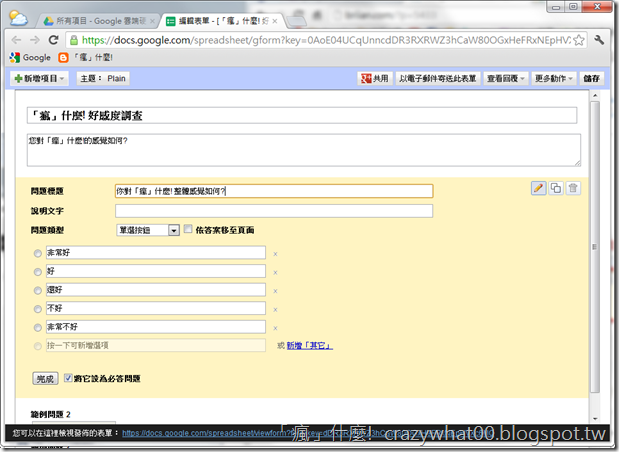Switch to the 編輯表單 tab
This screenshot has height=452, width=619.
pos(221,21)
